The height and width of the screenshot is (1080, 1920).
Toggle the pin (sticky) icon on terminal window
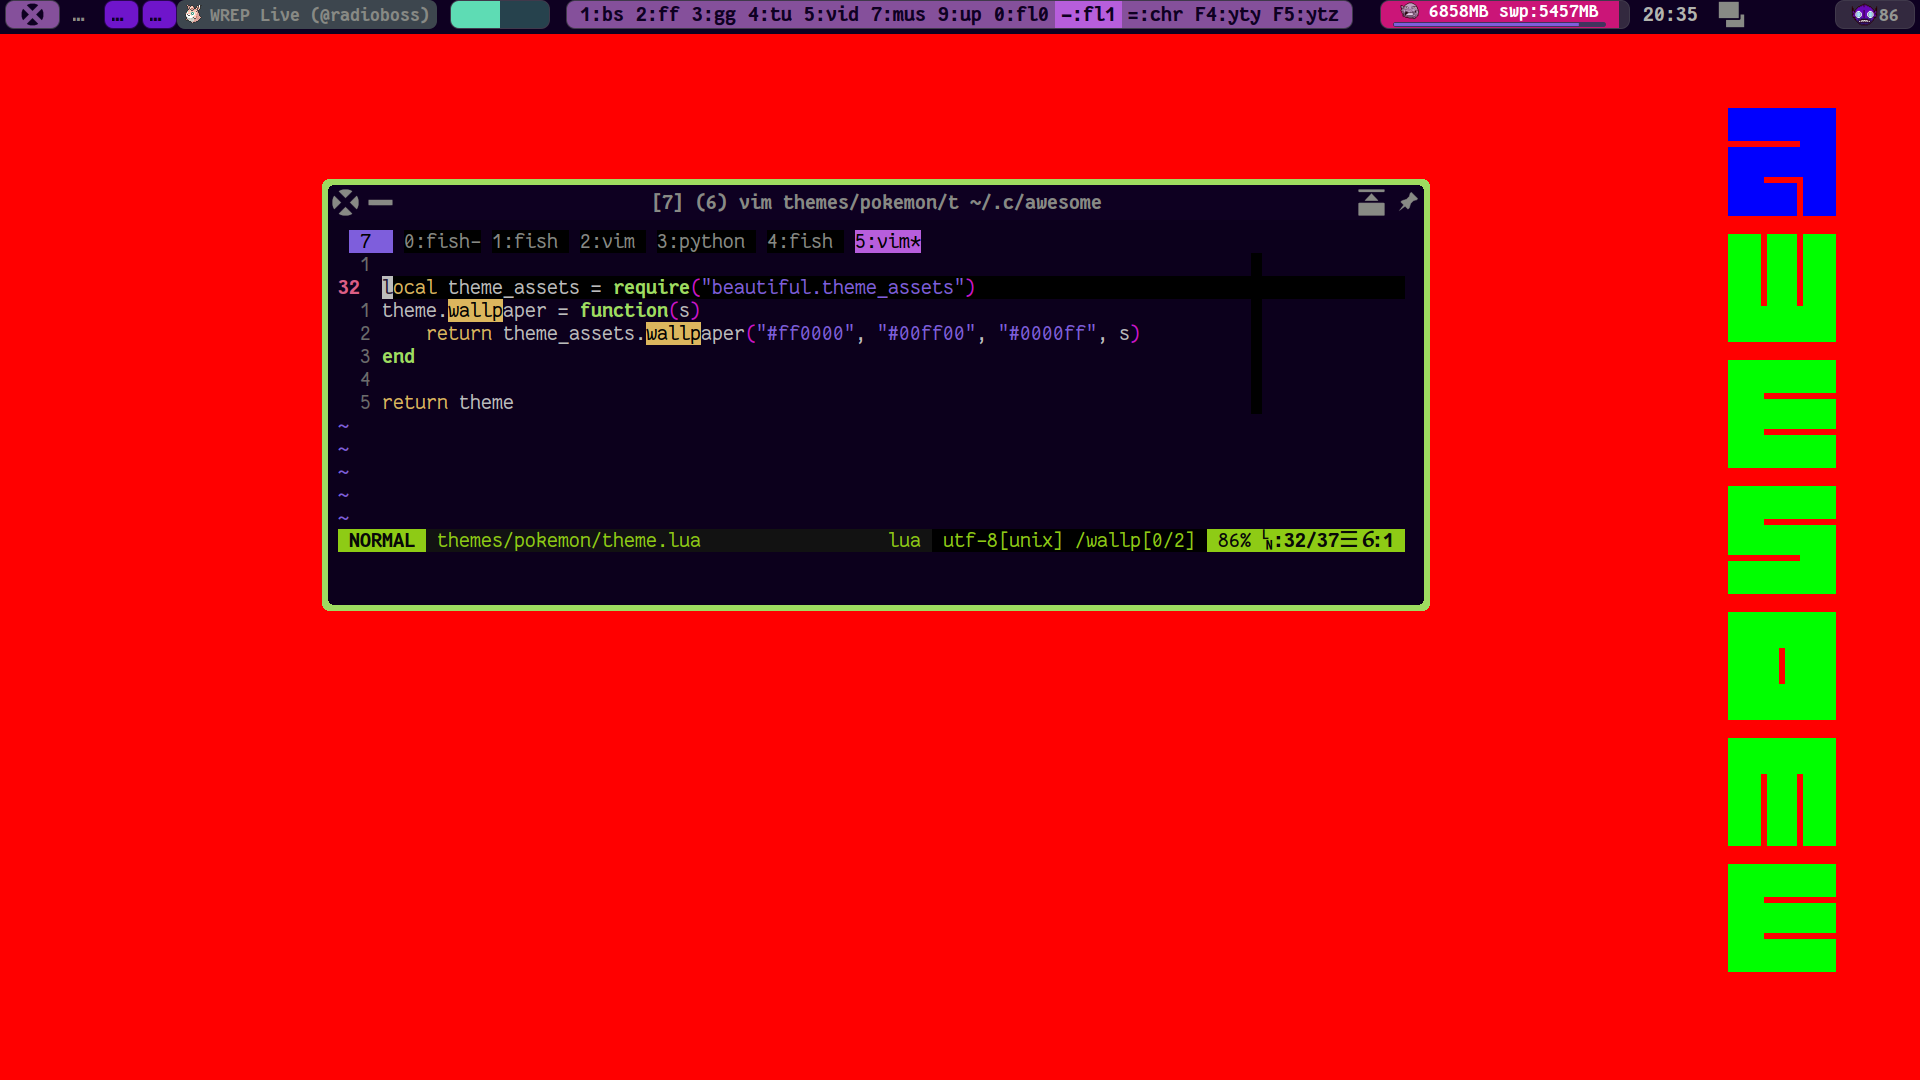click(1408, 202)
